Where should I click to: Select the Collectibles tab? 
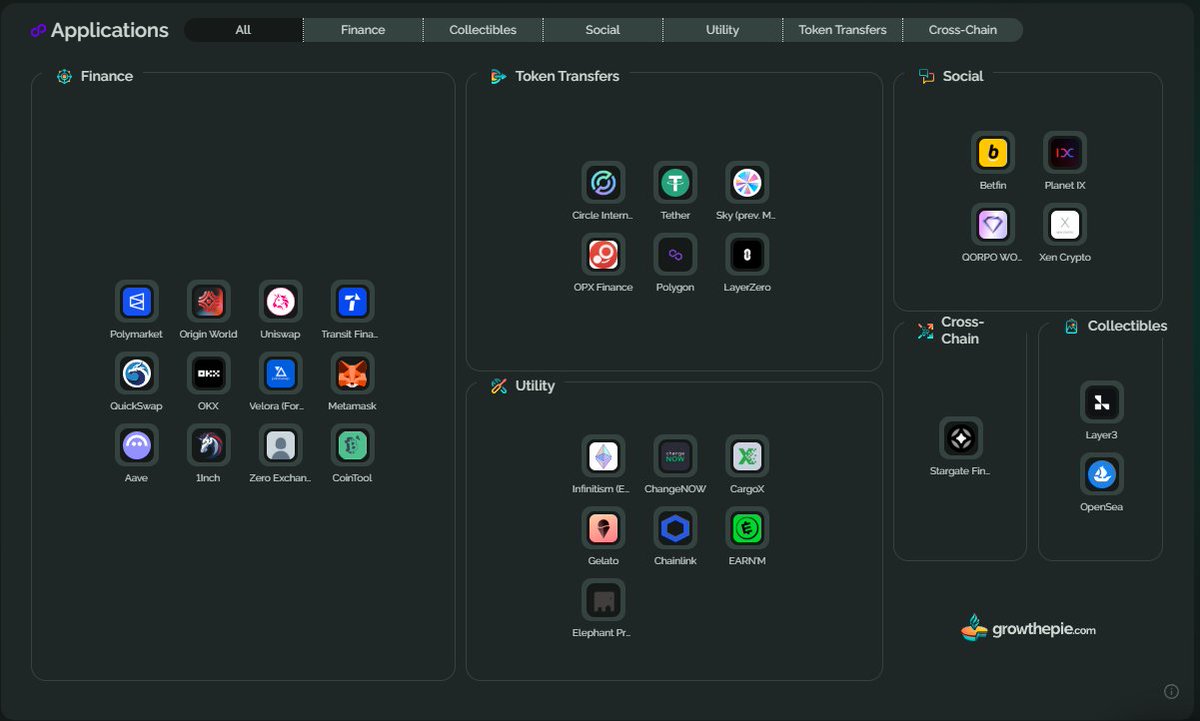tap(483, 30)
